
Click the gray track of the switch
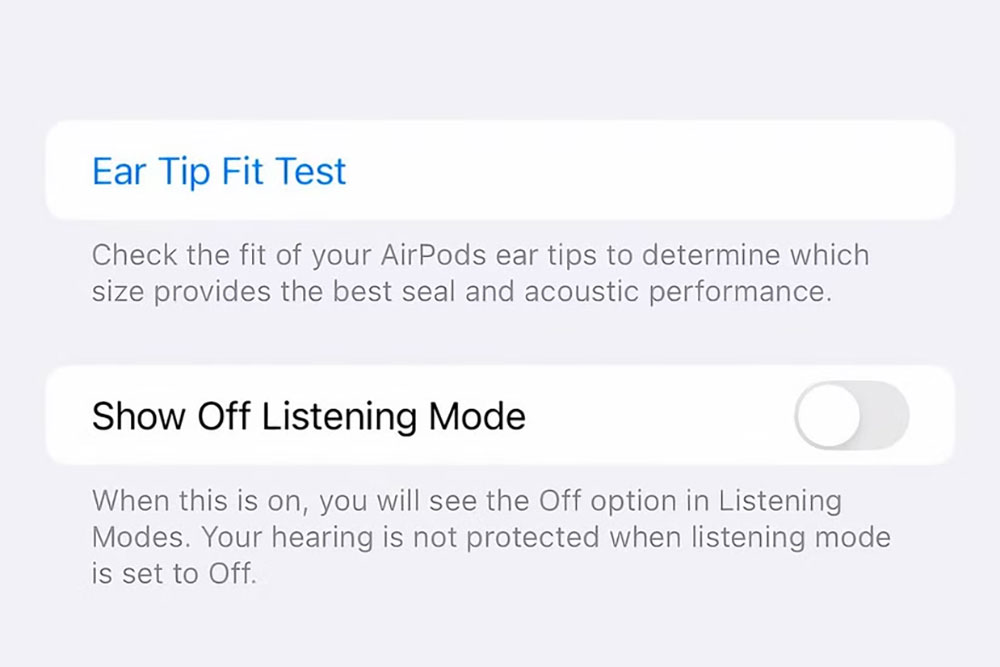coord(886,415)
